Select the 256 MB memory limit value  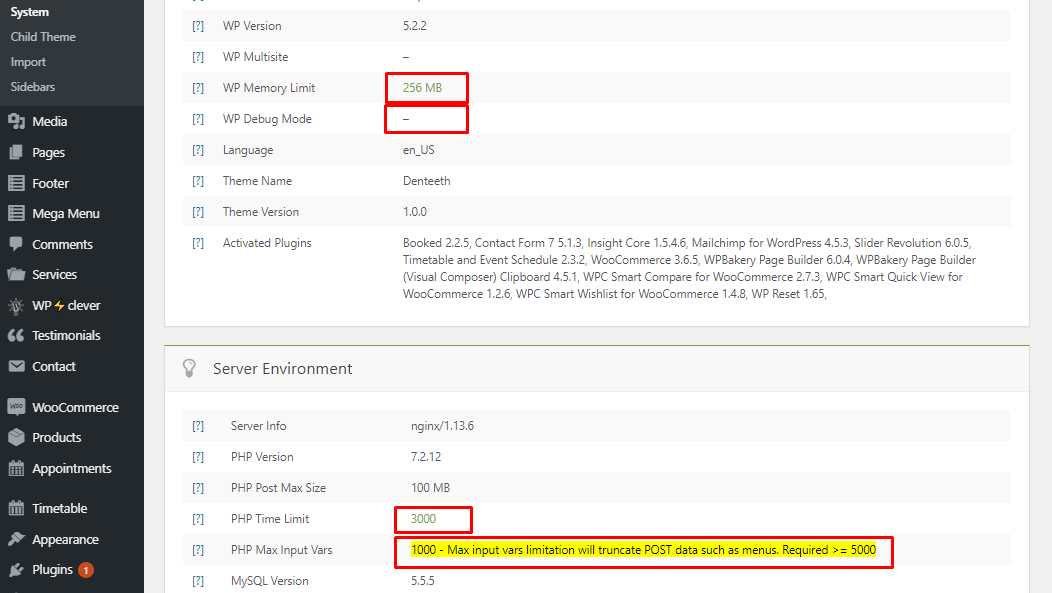point(422,88)
